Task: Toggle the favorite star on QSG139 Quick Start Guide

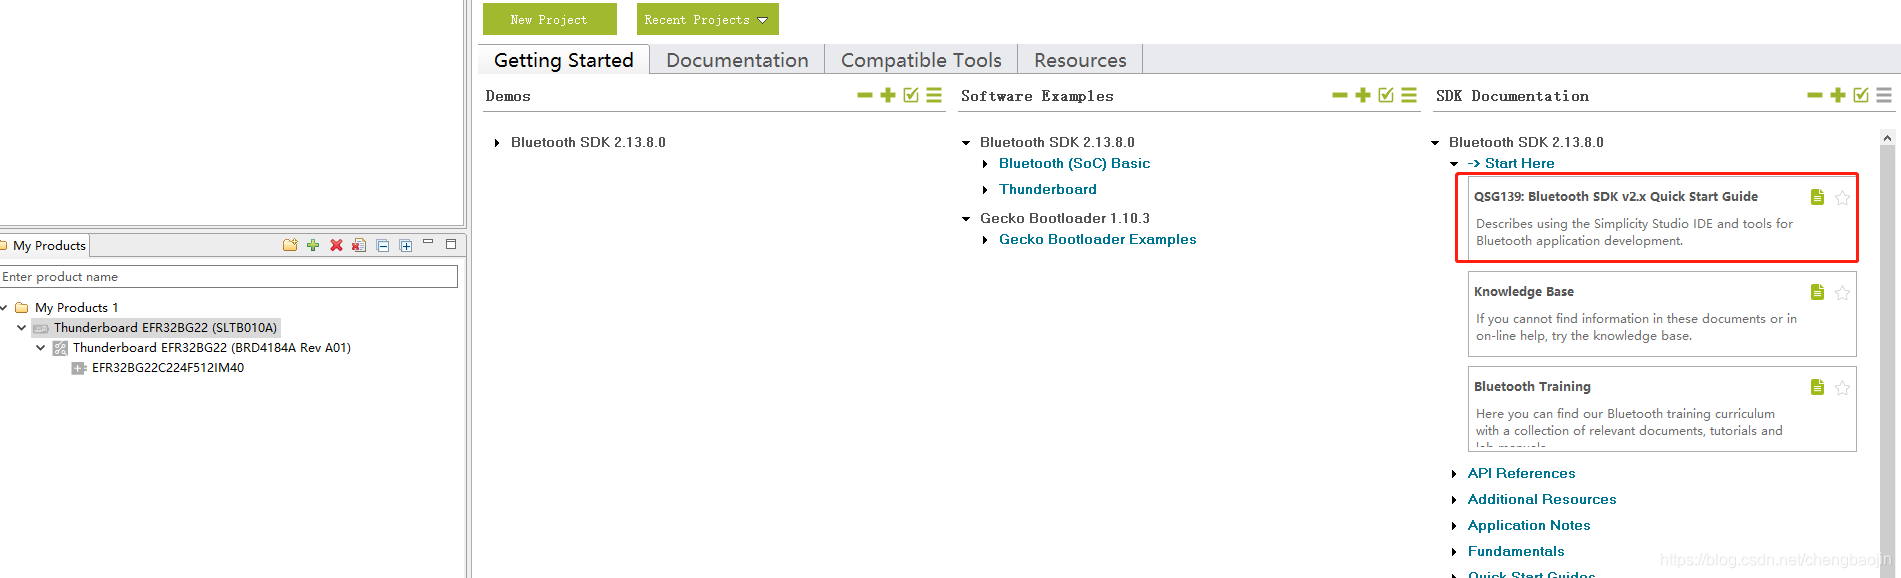Action: [x=1842, y=197]
